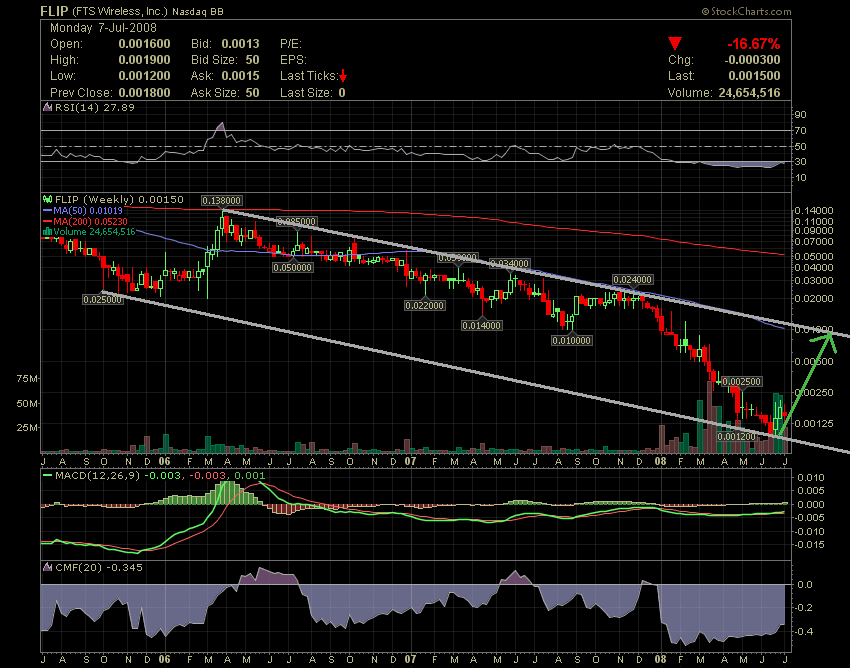
Task: Click the MA(200) 0.05230 legend text
Action: tap(91, 221)
